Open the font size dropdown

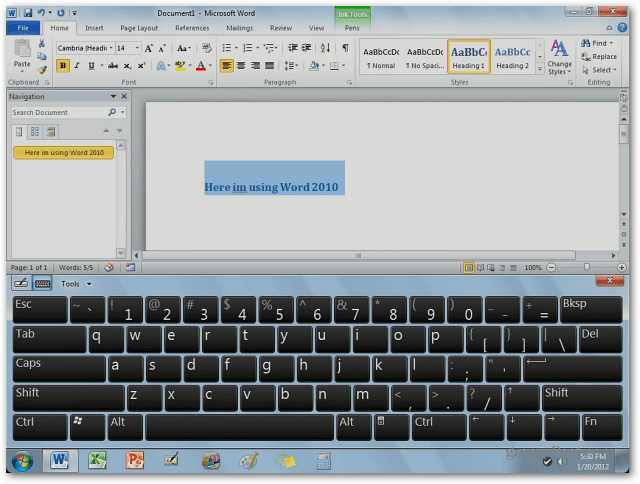[x=137, y=48]
